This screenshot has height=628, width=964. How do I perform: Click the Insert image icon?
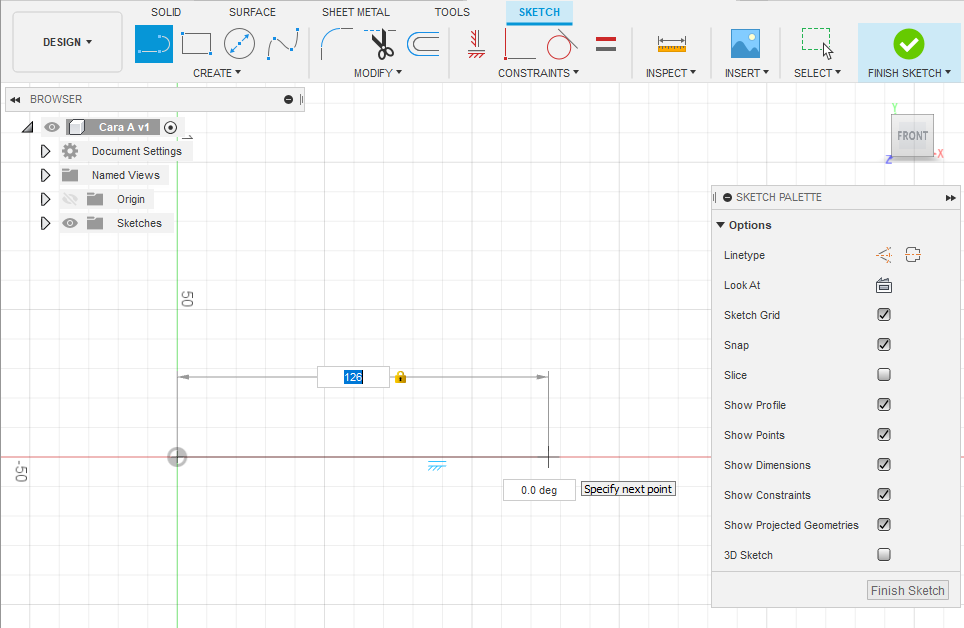click(x=745, y=44)
